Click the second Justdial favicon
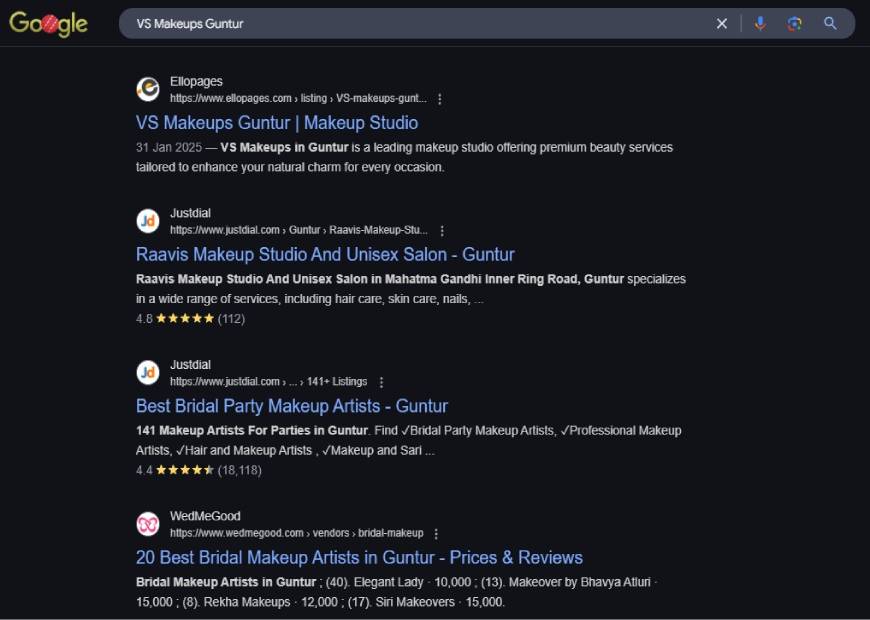Screen dimensions: 870x620 pos(148,372)
